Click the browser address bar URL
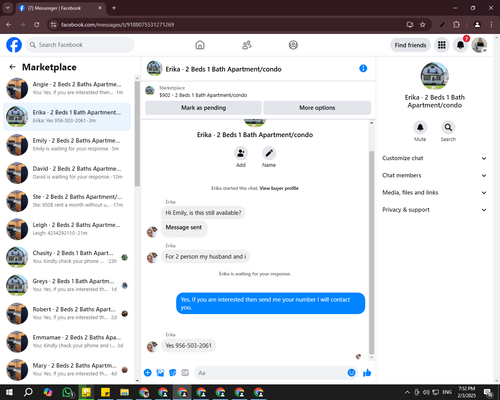The width and height of the screenshot is (500, 400). click(x=117, y=25)
